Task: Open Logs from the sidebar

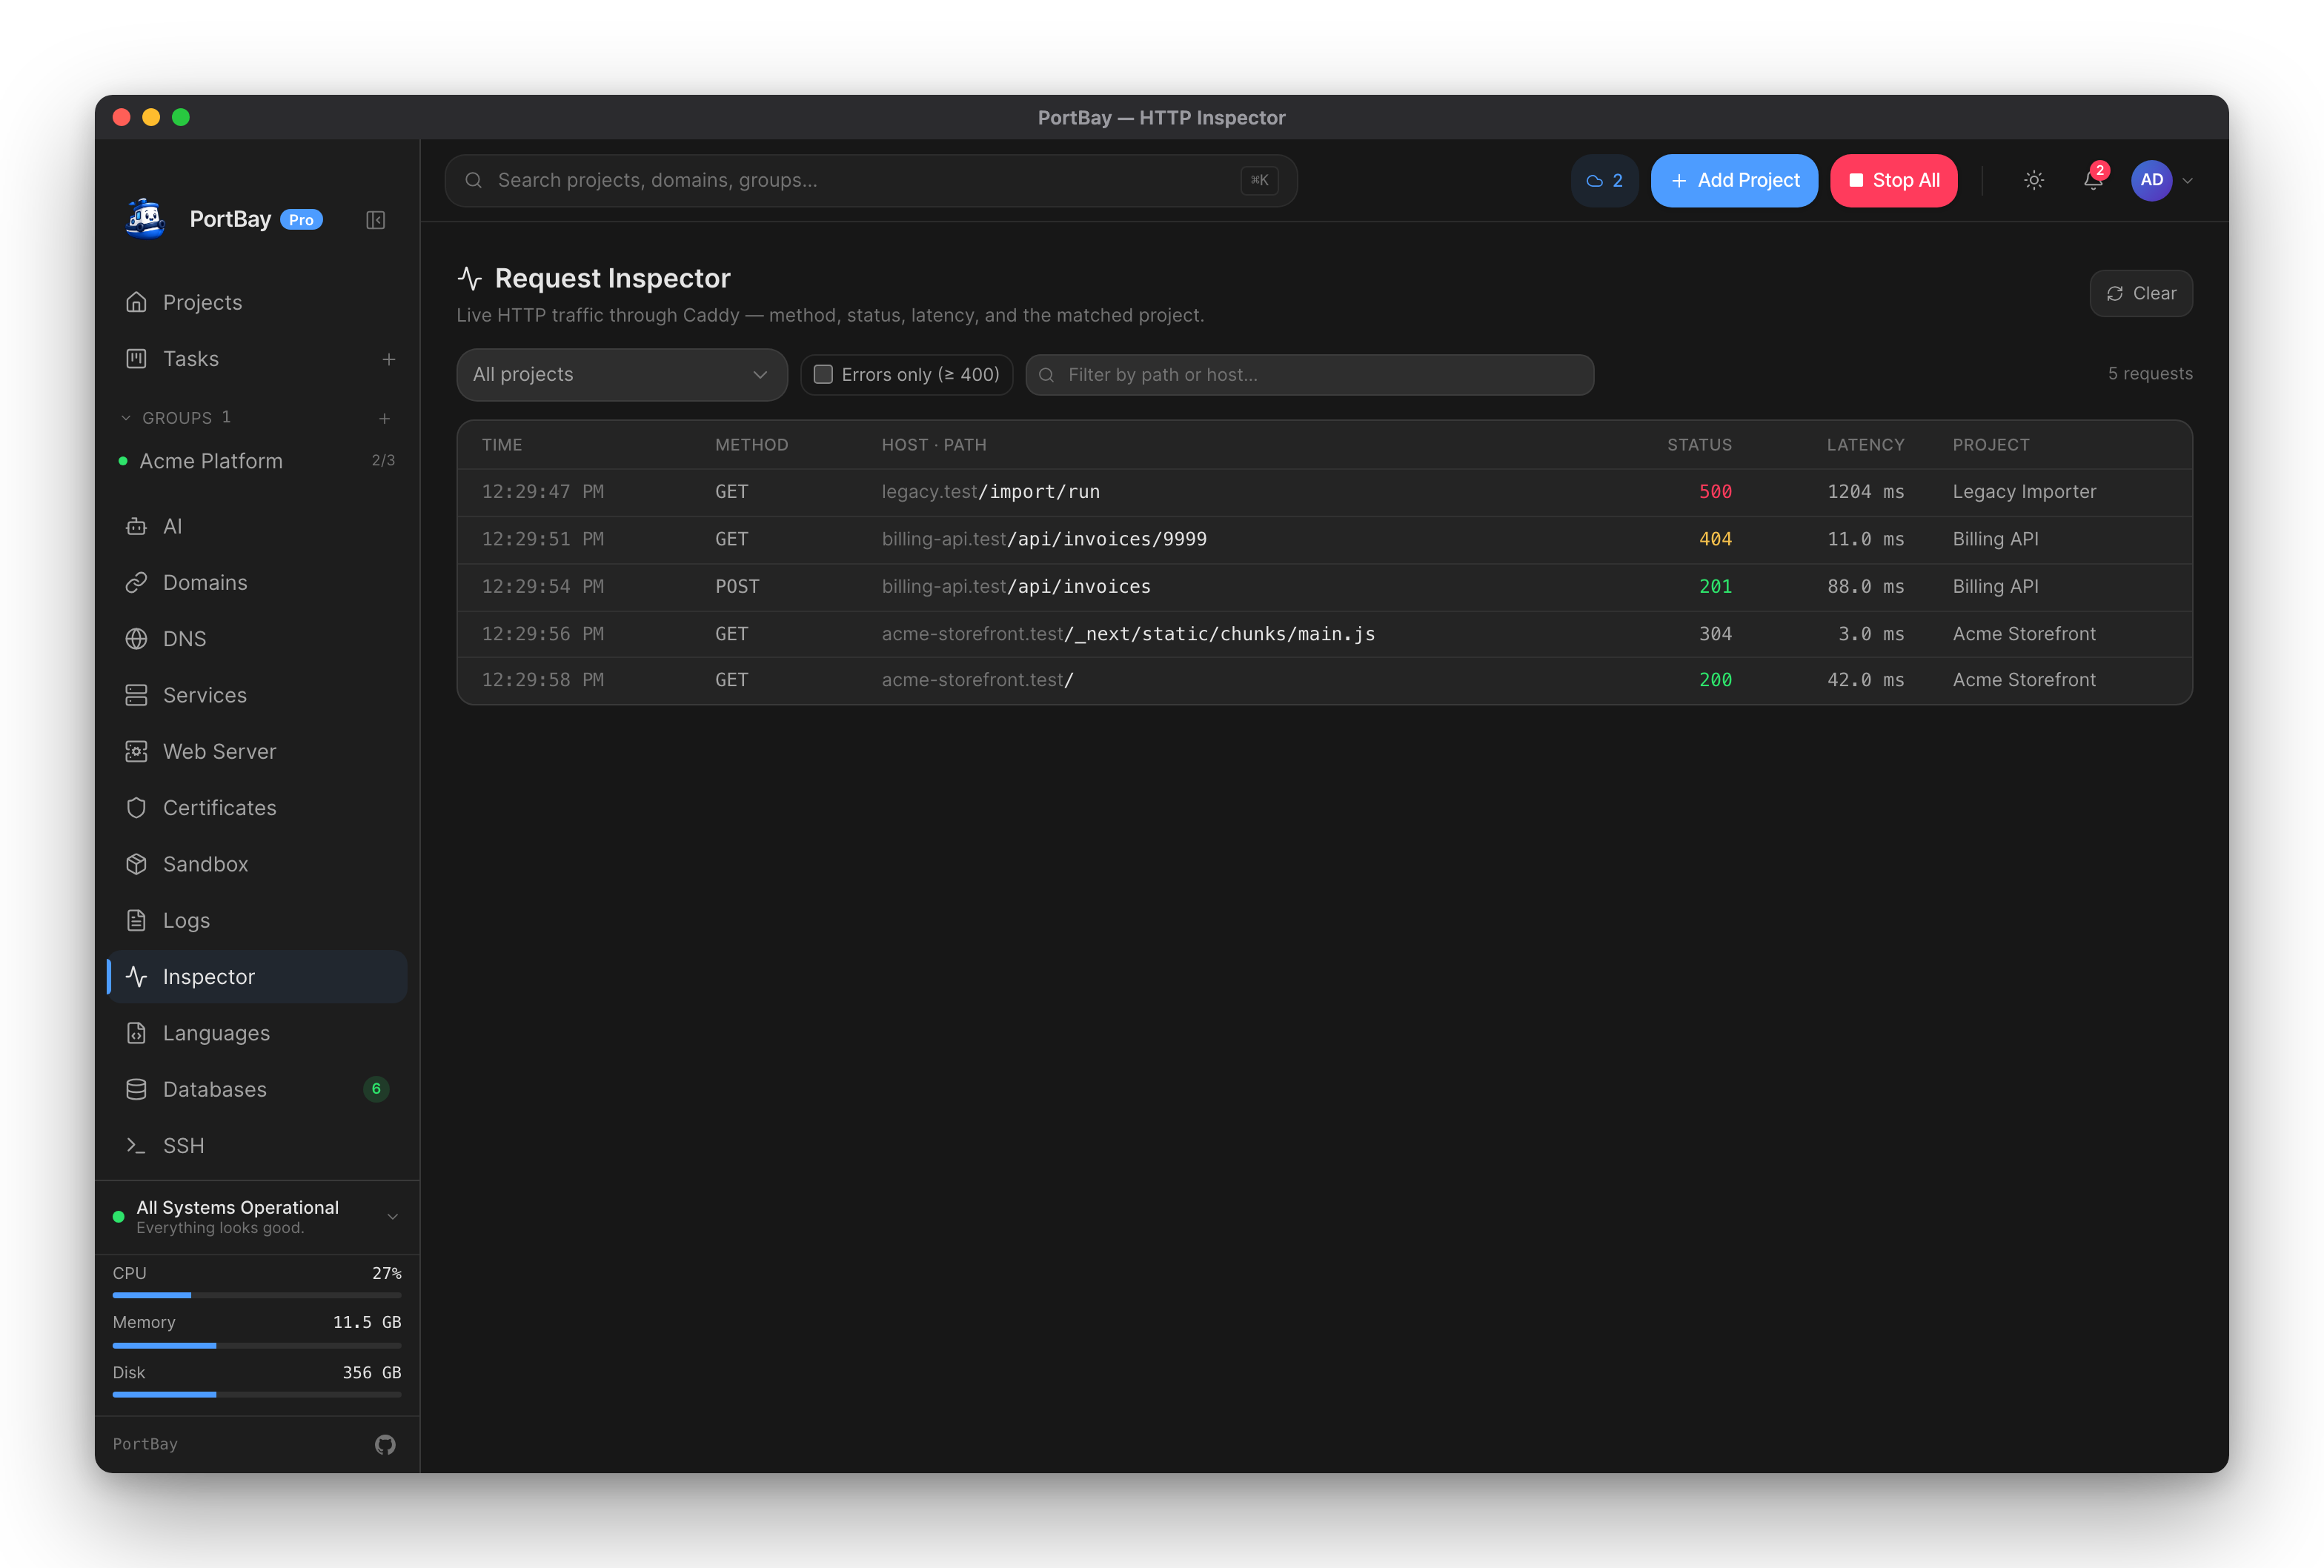Action: (257, 920)
